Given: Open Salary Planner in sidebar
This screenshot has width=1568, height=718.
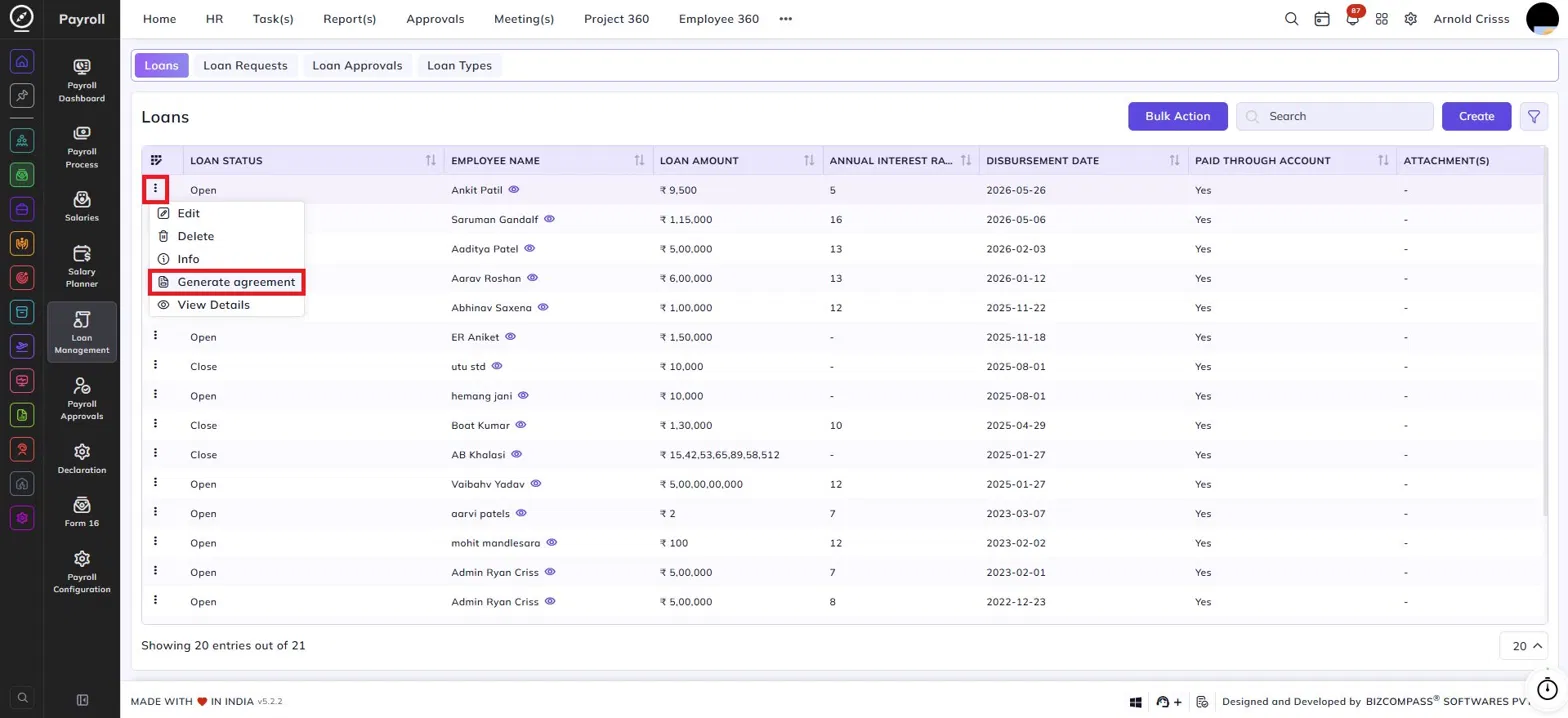Looking at the screenshot, I should [82, 266].
